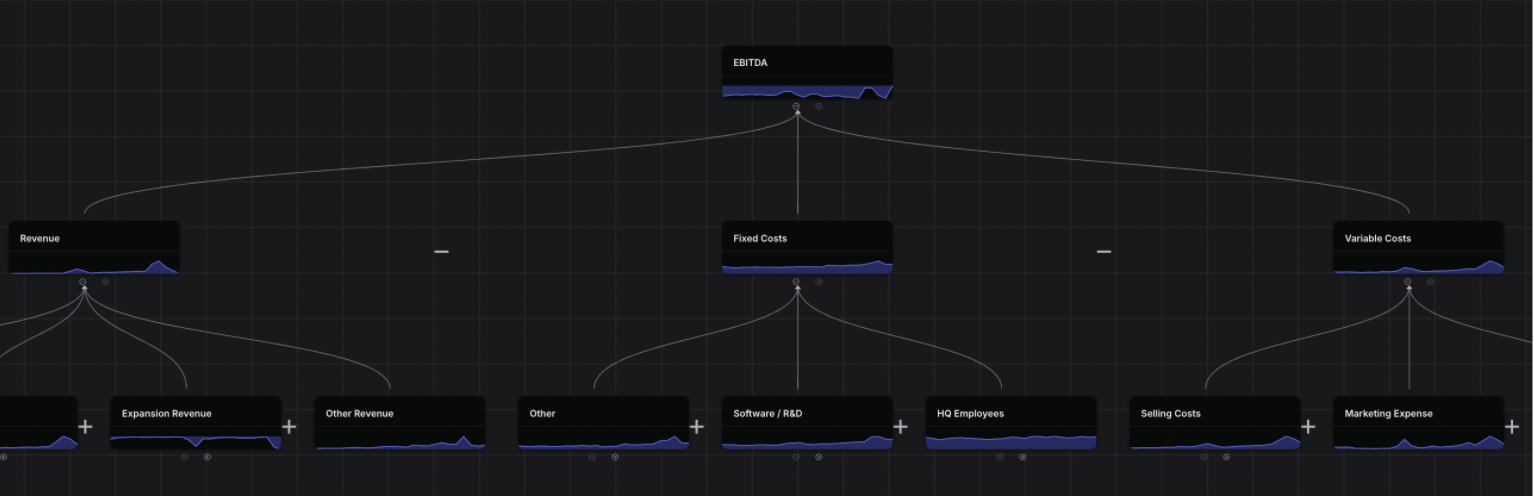This screenshot has width=1534, height=496.
Task: Click the minus circle under Software / R&D
Action: [796, 457]
